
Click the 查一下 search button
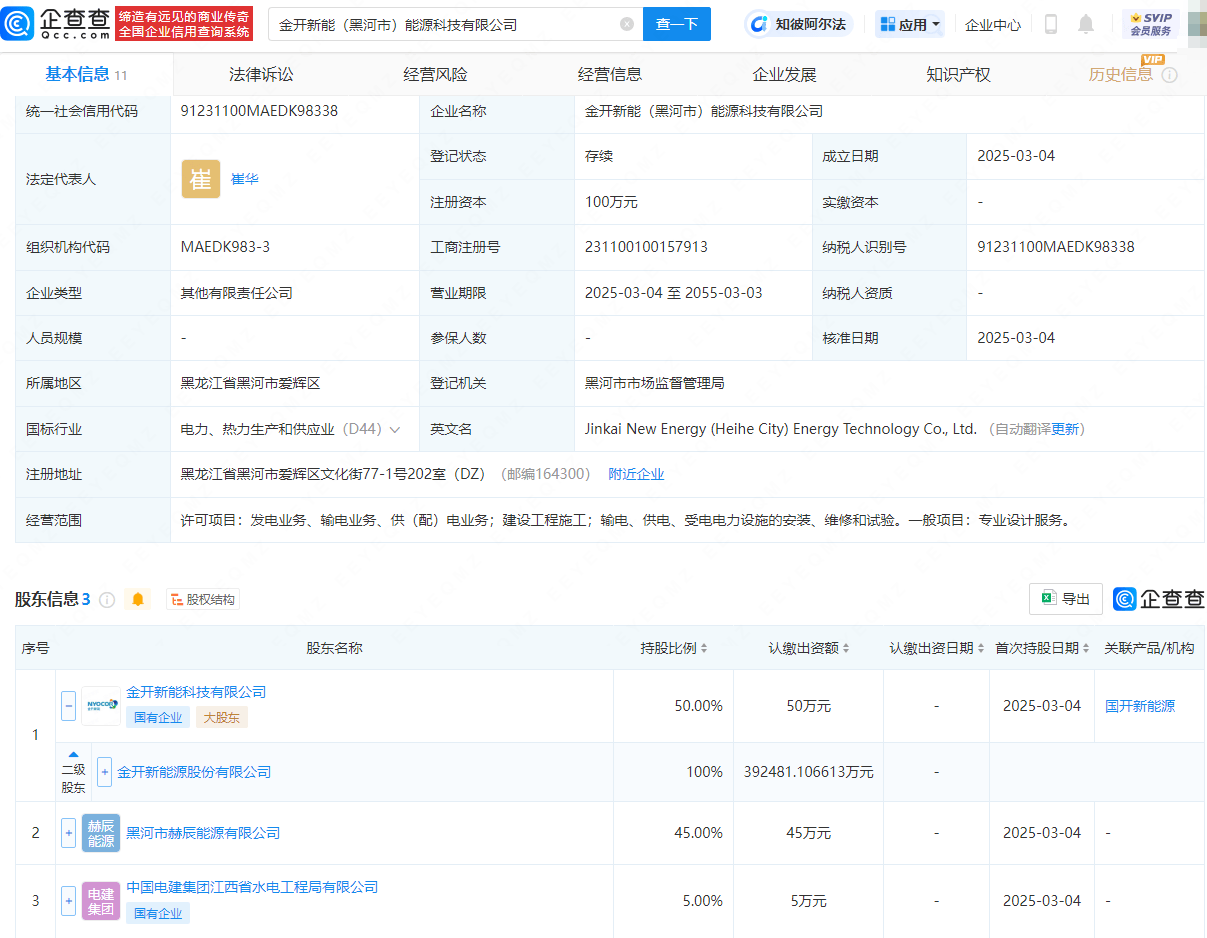click(x=677, y=24)
